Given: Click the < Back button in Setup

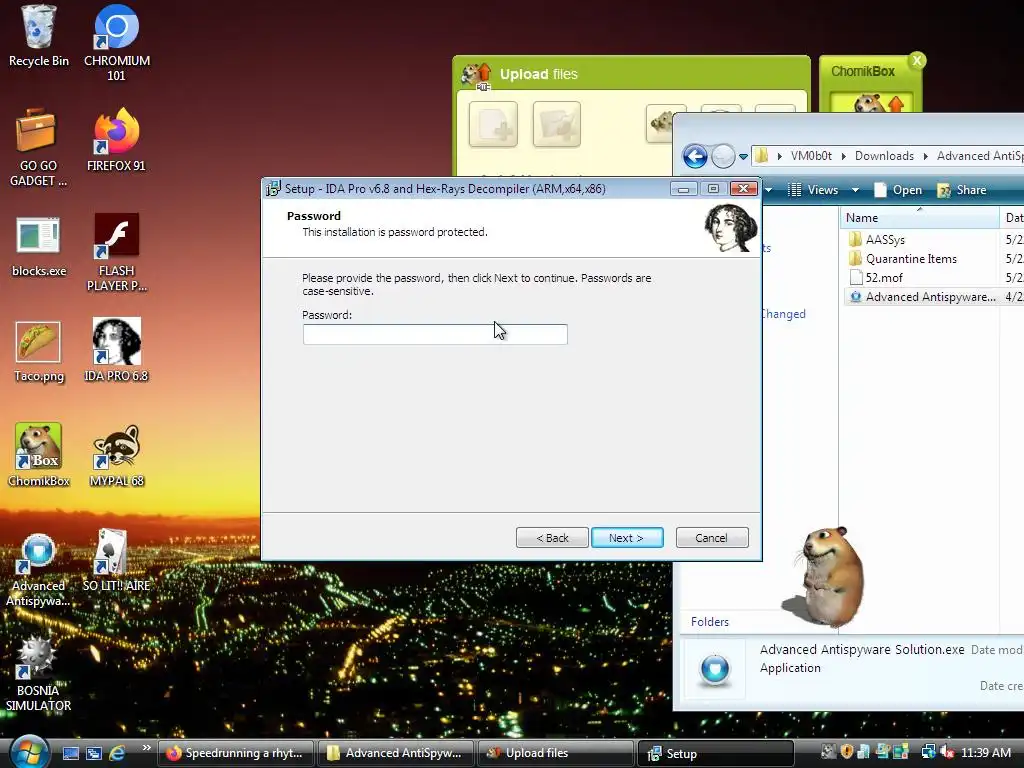Looking at the screenshot, I should [552, 537].
